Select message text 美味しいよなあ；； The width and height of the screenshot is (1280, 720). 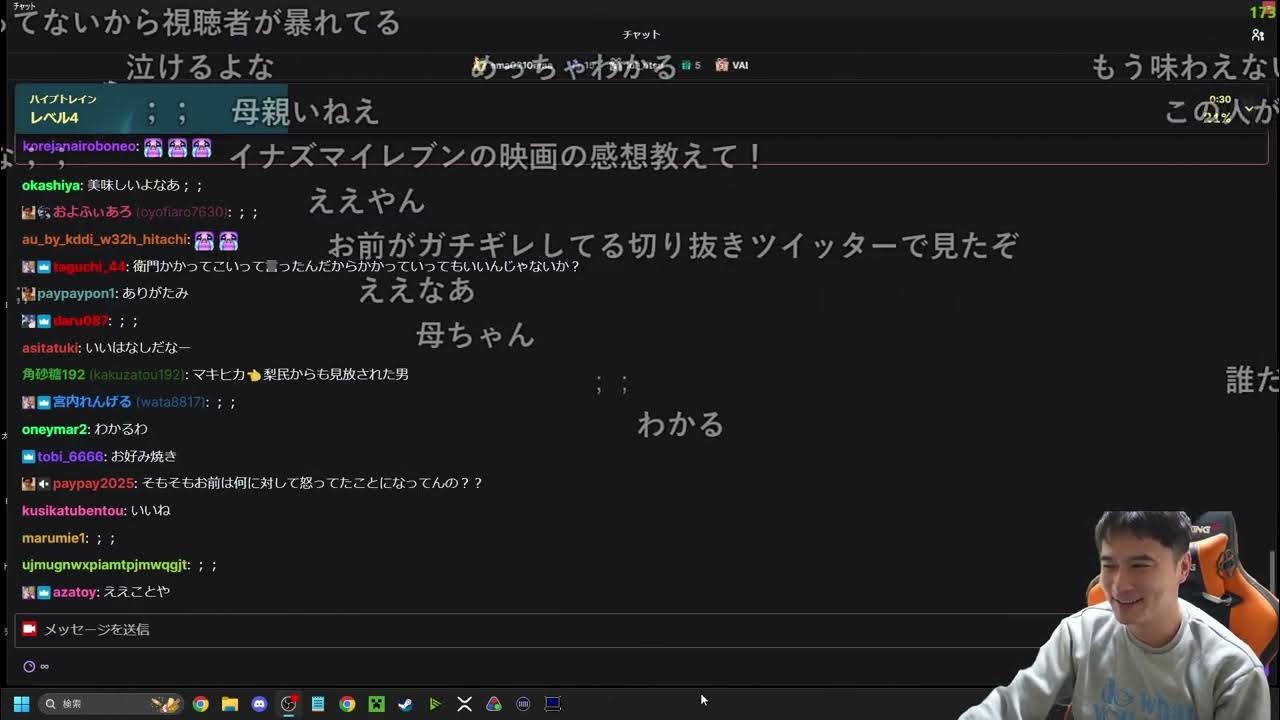pos(145,185)
